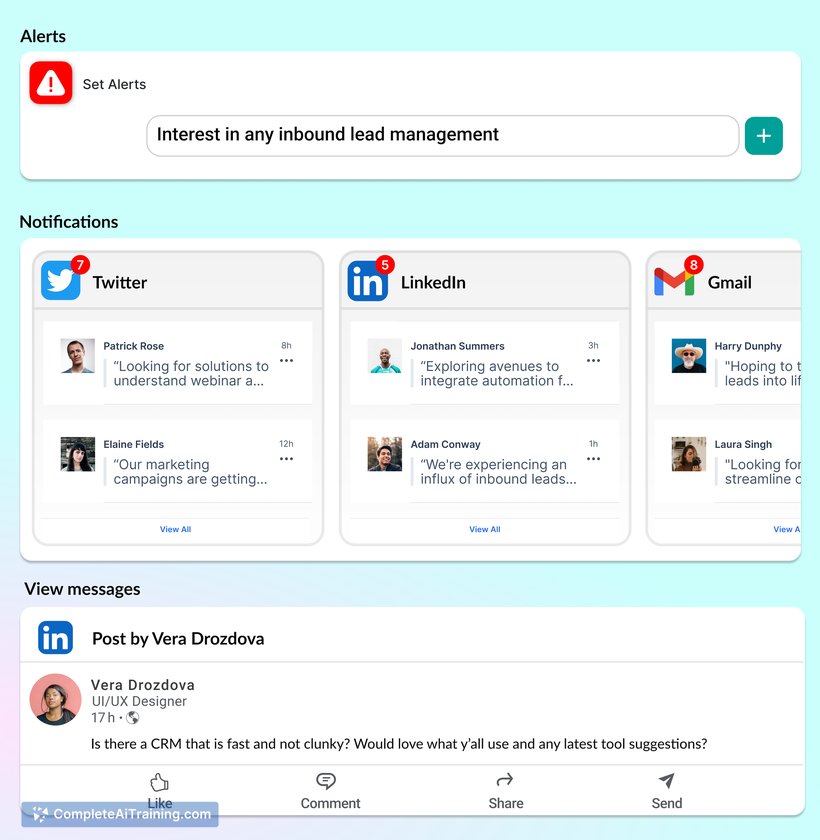Screen dimensions: 820x840
Task: Like Vera Drozdova's post
Action: [160, 791]
